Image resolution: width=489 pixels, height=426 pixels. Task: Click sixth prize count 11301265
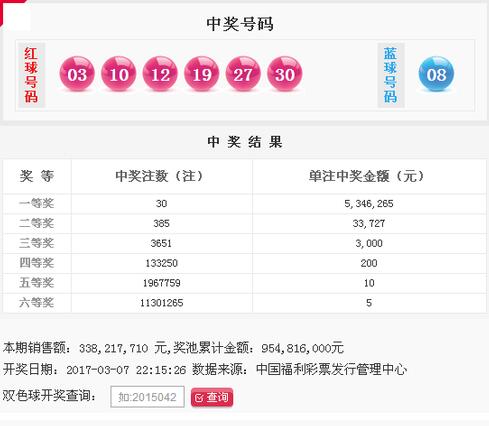(161, 303)
